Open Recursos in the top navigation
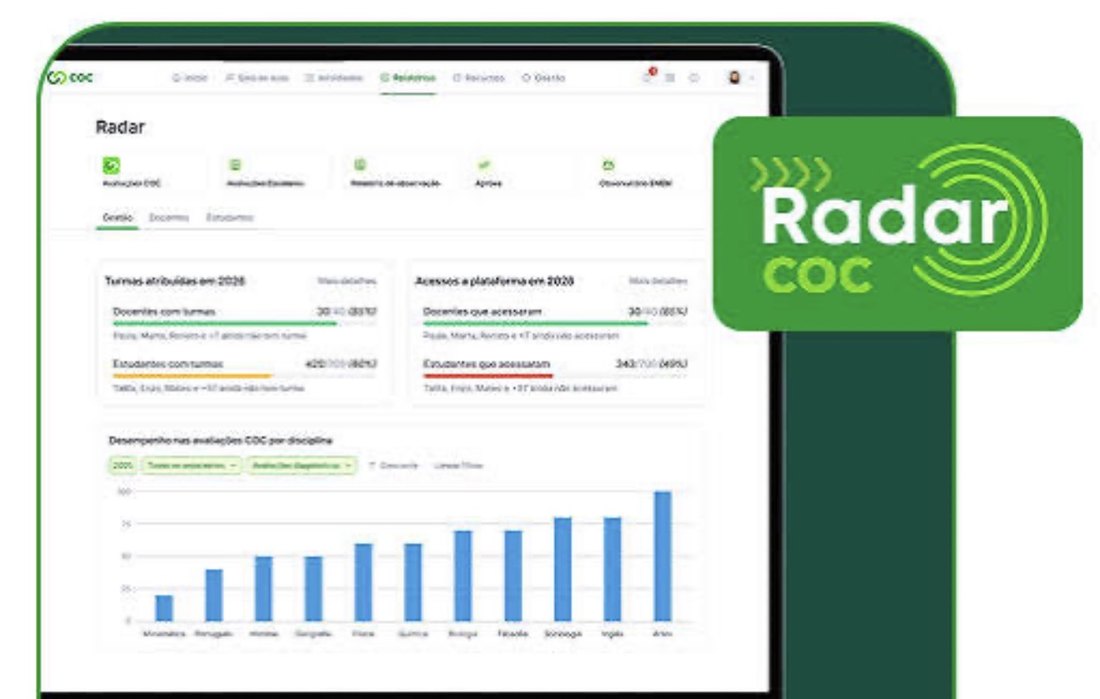This screenshot has height=699, width=1100. tap(479, 78)
